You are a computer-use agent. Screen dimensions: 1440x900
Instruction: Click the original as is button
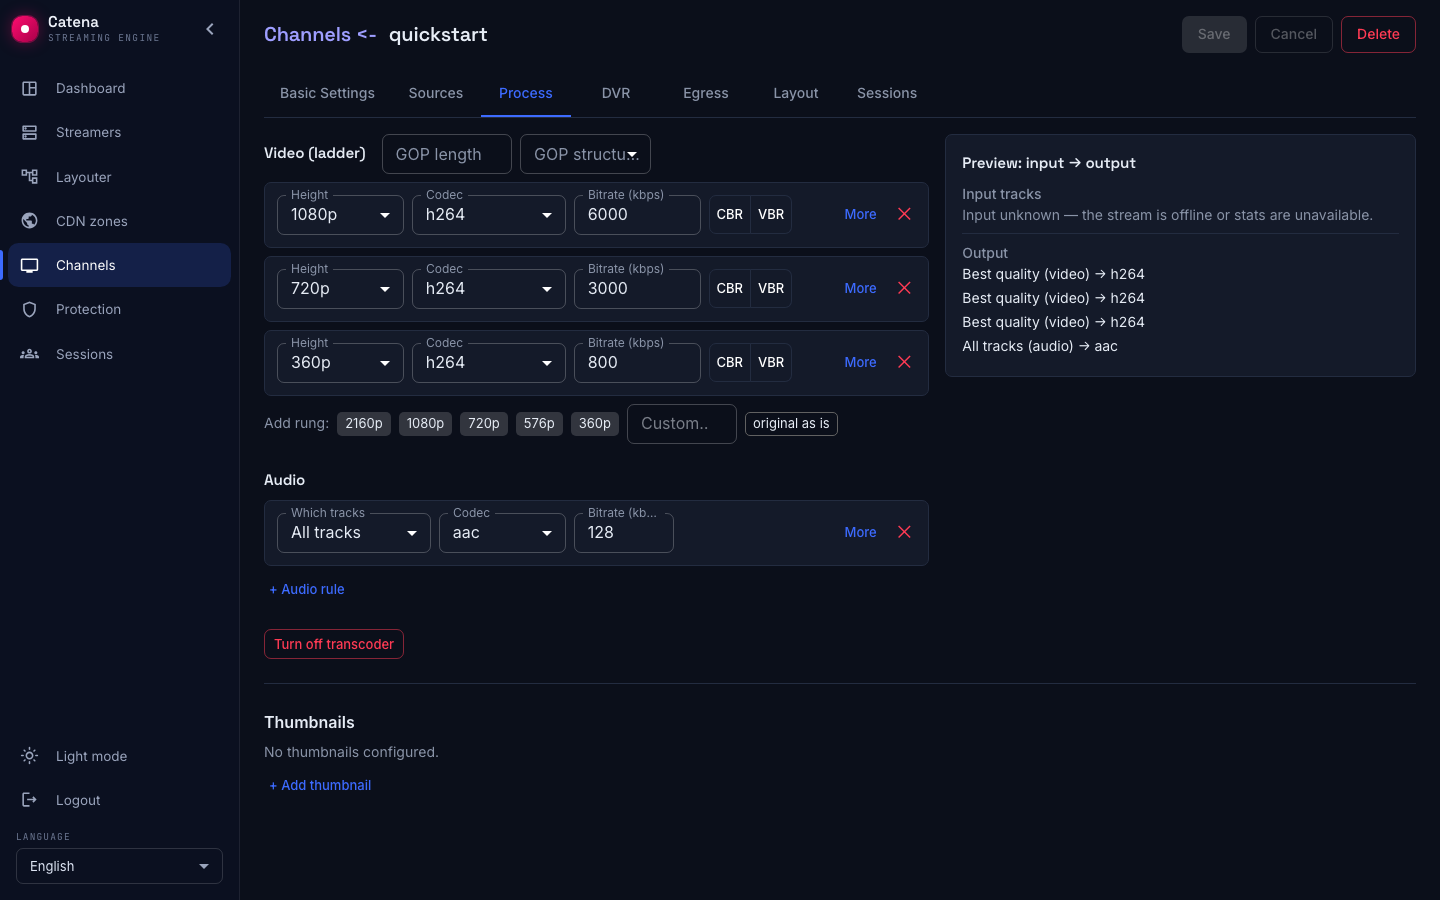click(x=791, y=424)
